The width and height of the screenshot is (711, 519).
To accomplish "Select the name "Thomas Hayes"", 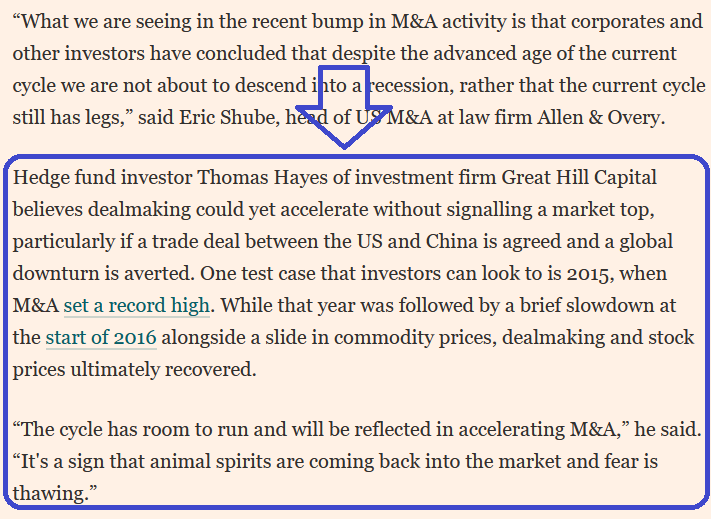I will click(x=253, y=178).
